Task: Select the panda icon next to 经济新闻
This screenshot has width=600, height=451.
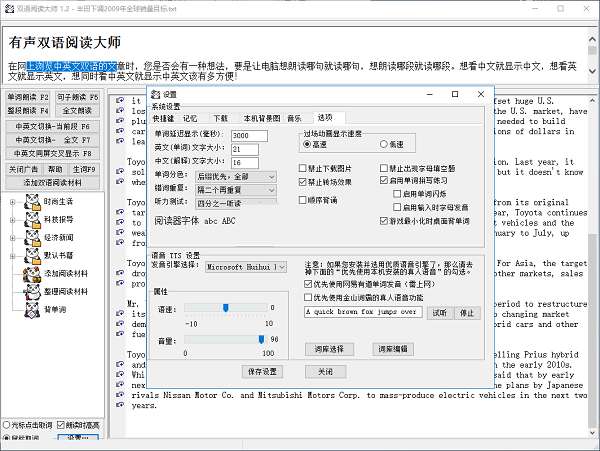Action: click(x=33, y=238)
